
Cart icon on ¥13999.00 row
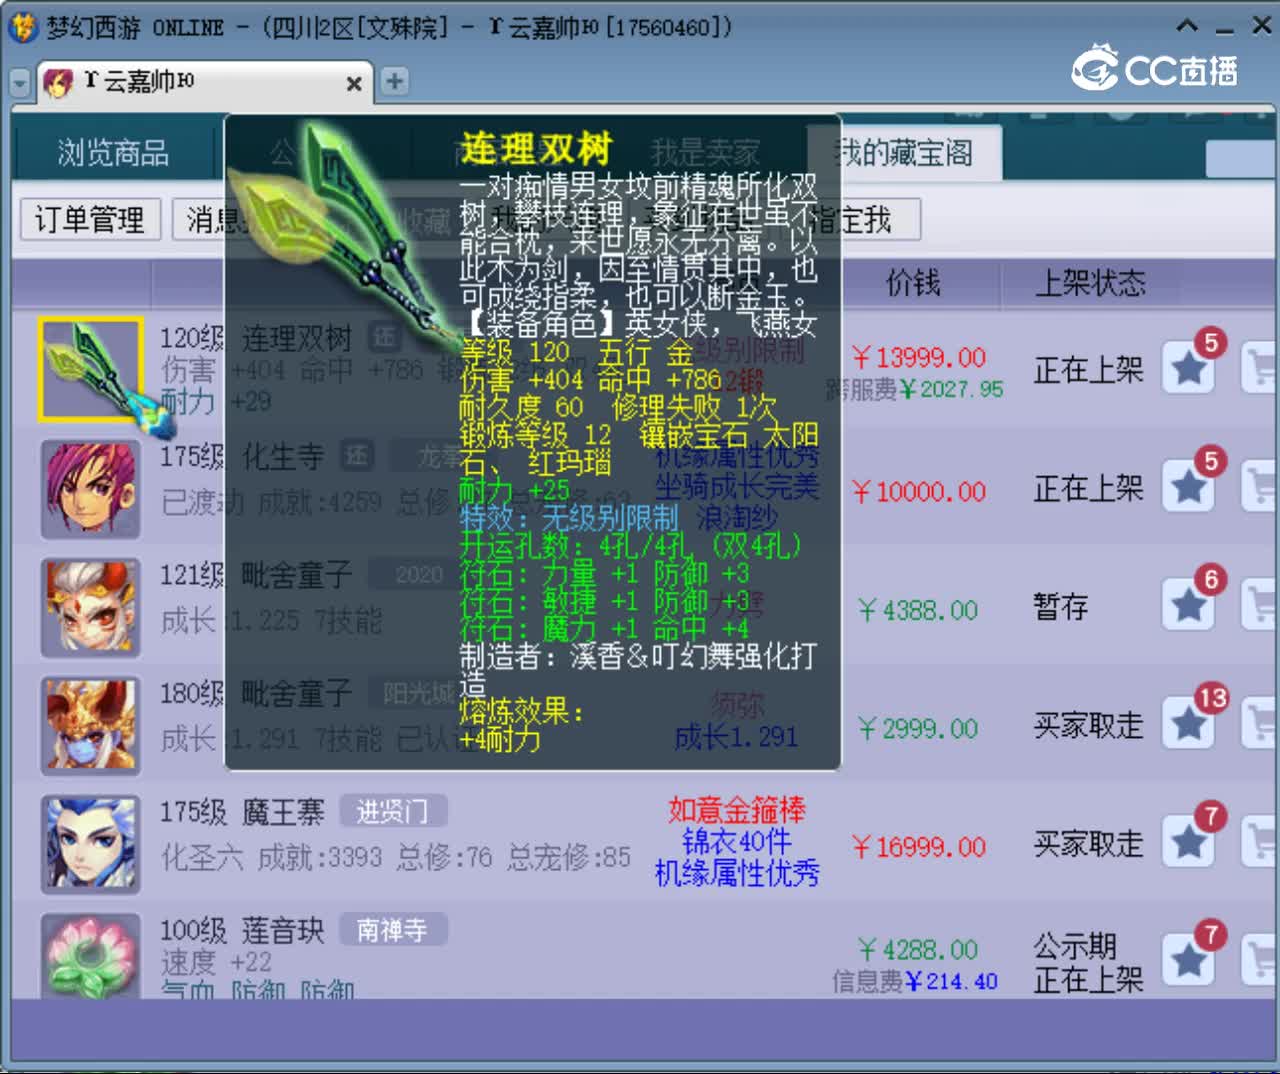coord(1260,369)
